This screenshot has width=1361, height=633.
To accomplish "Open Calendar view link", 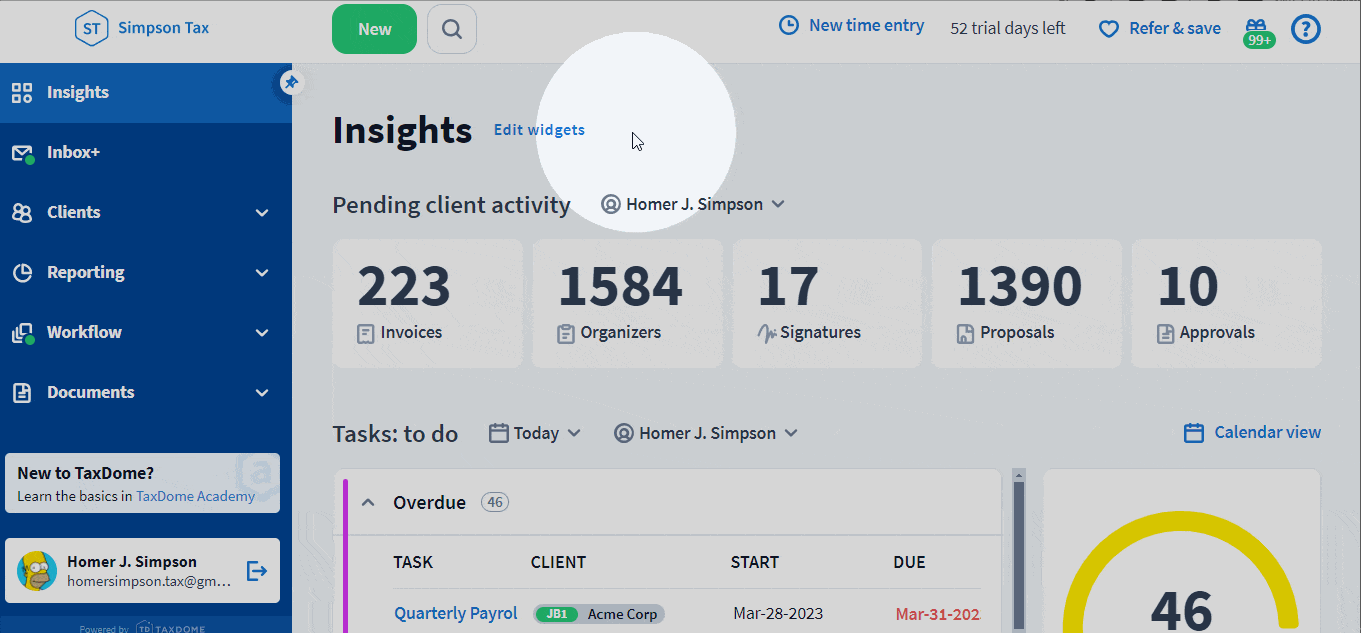I will [x=1267, y=433].
